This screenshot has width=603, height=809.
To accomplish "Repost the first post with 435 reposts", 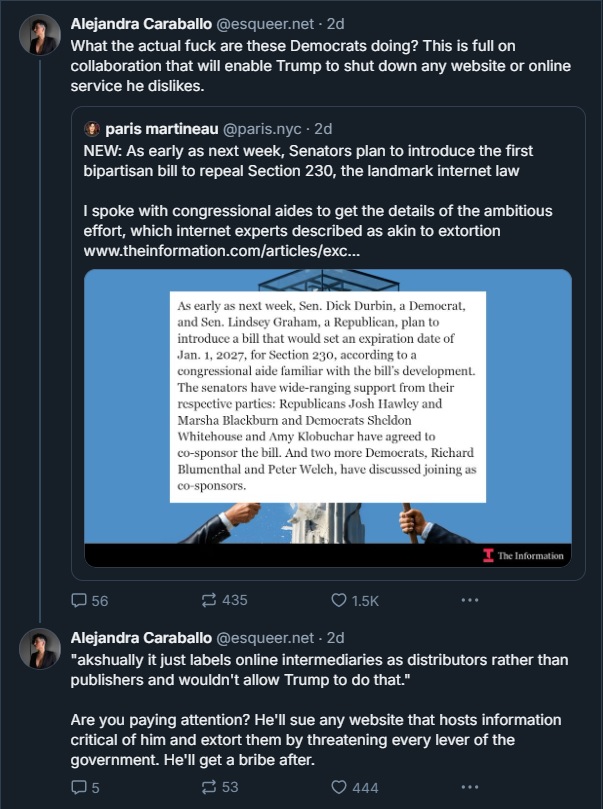I will (x=209, y=600).
